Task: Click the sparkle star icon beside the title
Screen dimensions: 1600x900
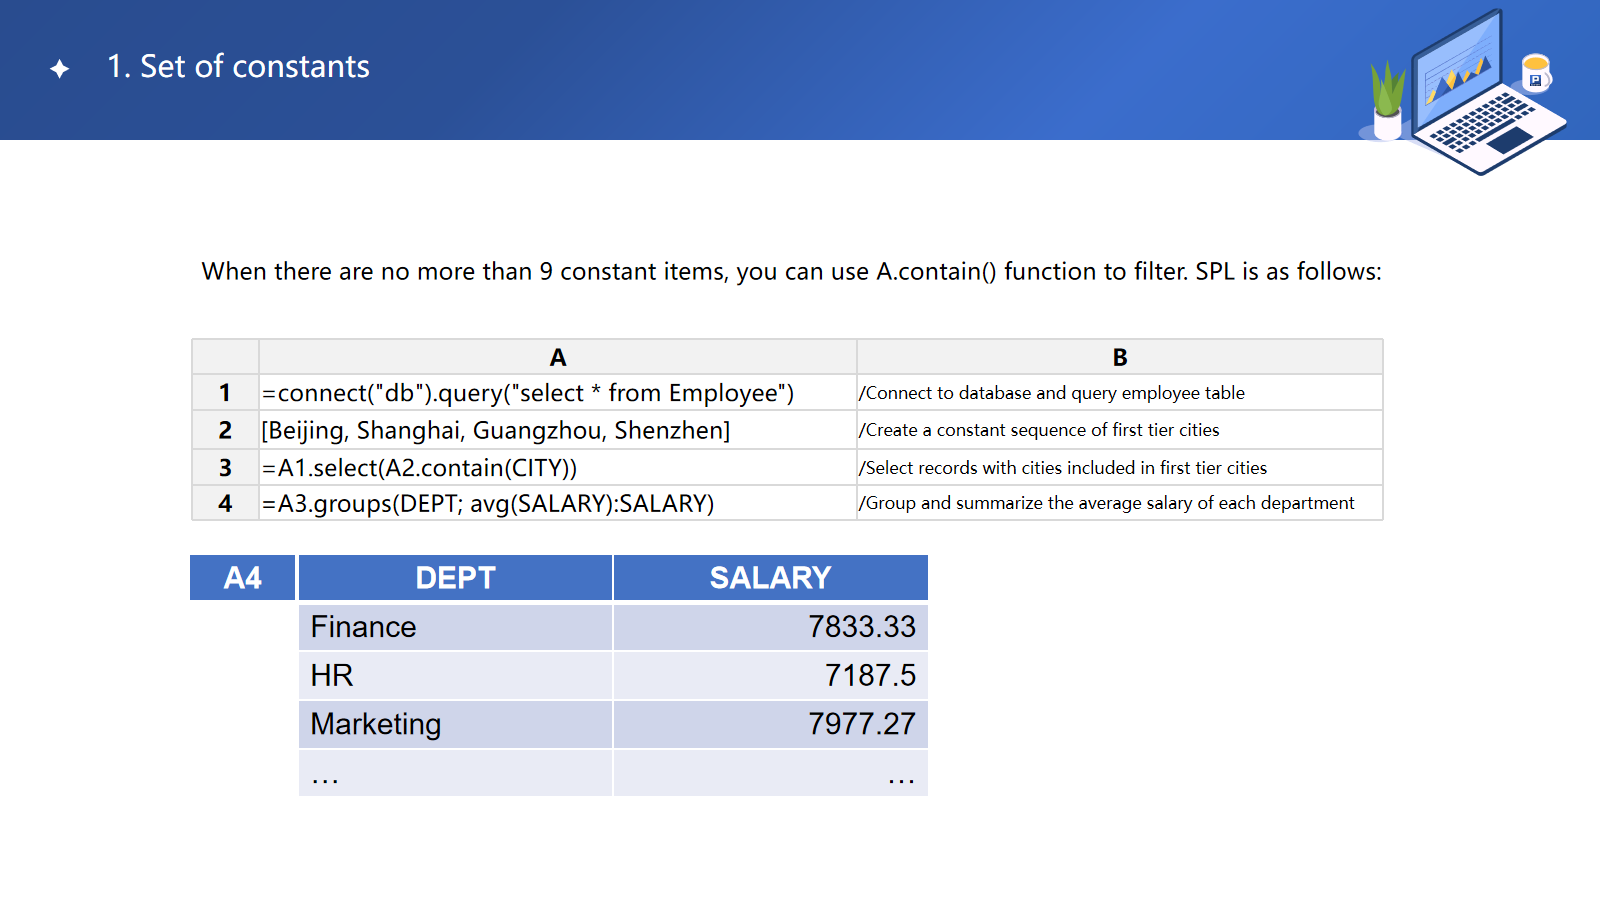Action: tap(60, 68)
